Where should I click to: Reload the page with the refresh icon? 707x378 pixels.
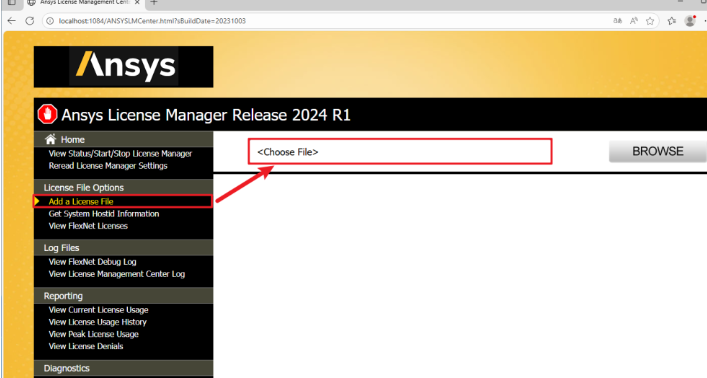30,21
